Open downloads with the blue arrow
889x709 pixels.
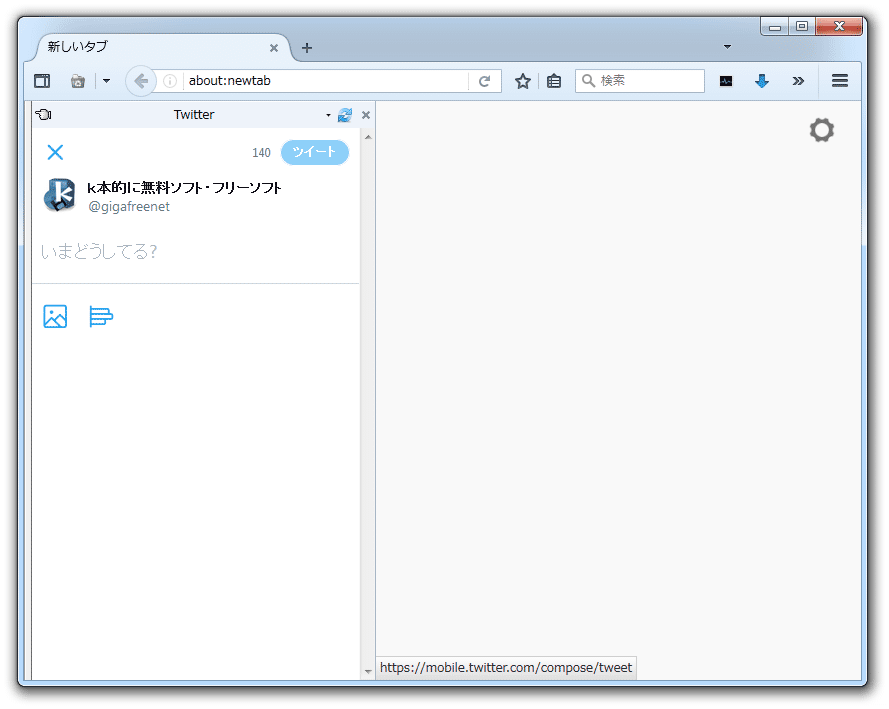tap(762, 81)
